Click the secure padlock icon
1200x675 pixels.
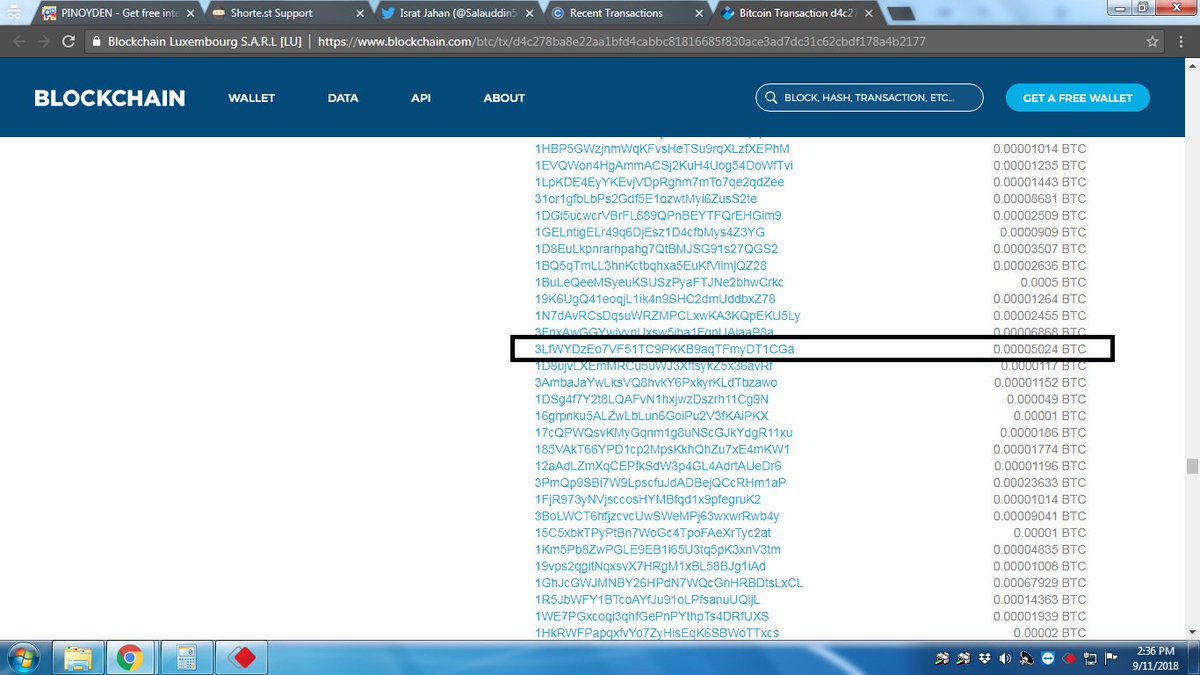(x=95, y=42)
